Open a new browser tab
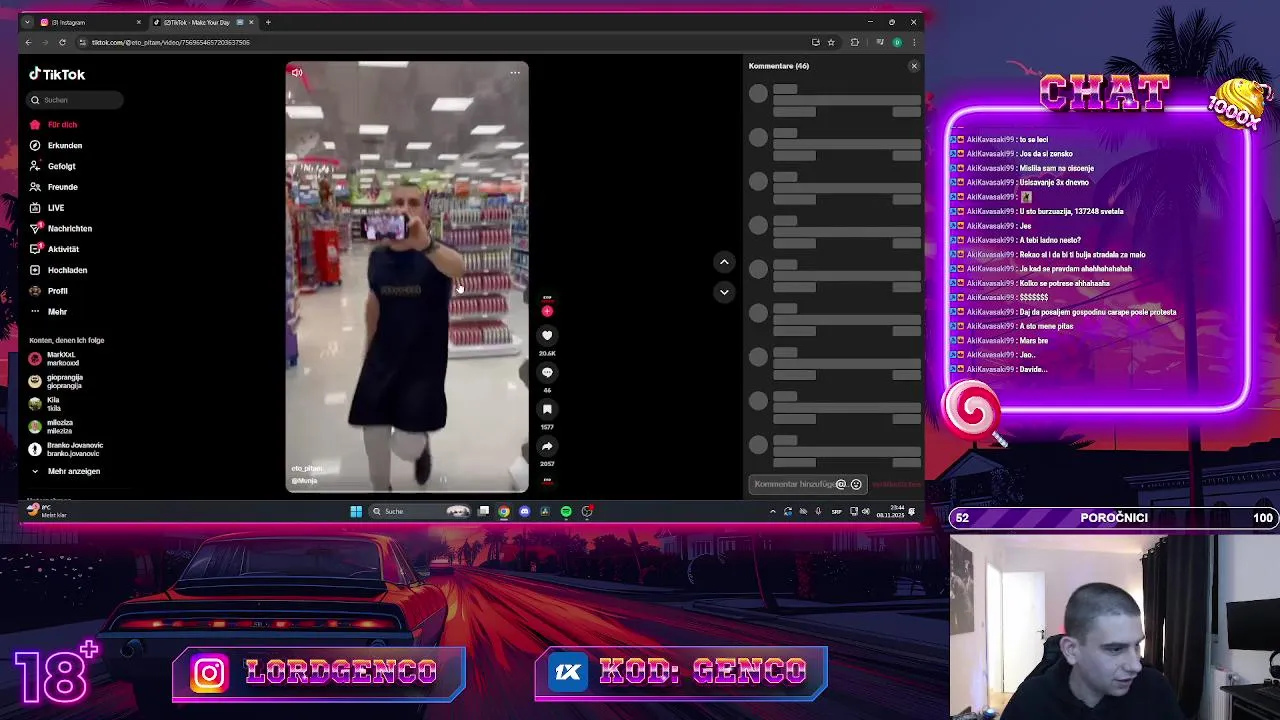1280x720 pixels. pyautogui.click(x=268, y=22)
